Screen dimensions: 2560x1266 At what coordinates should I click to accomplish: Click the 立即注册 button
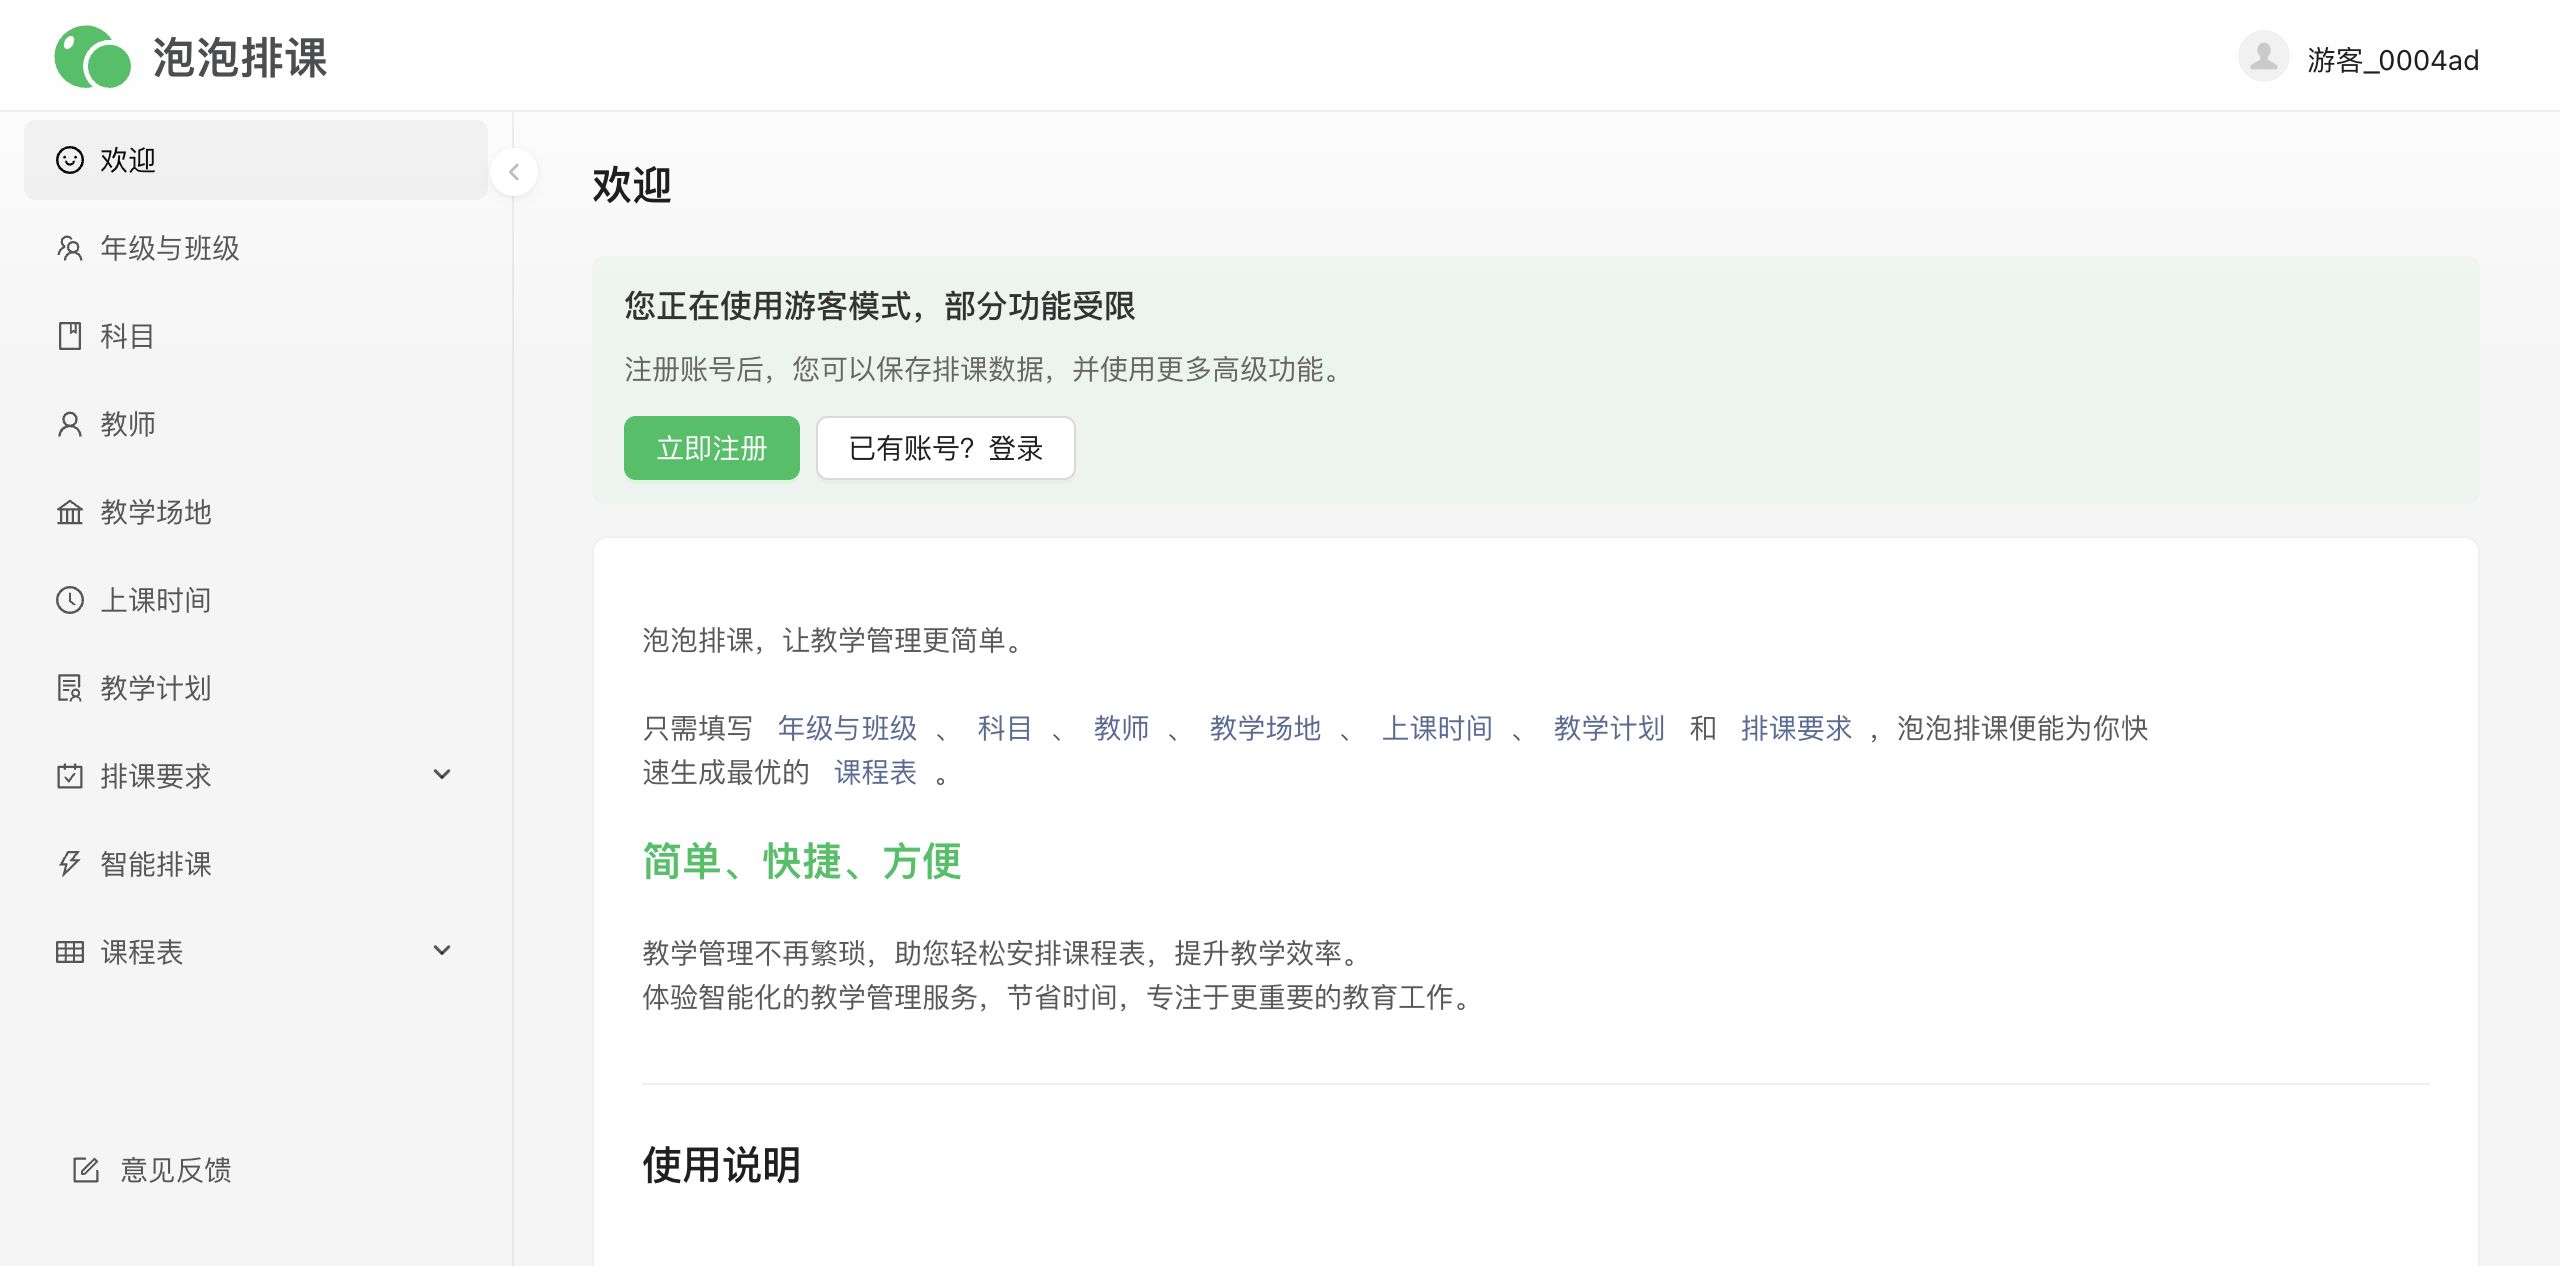[711, 448]
